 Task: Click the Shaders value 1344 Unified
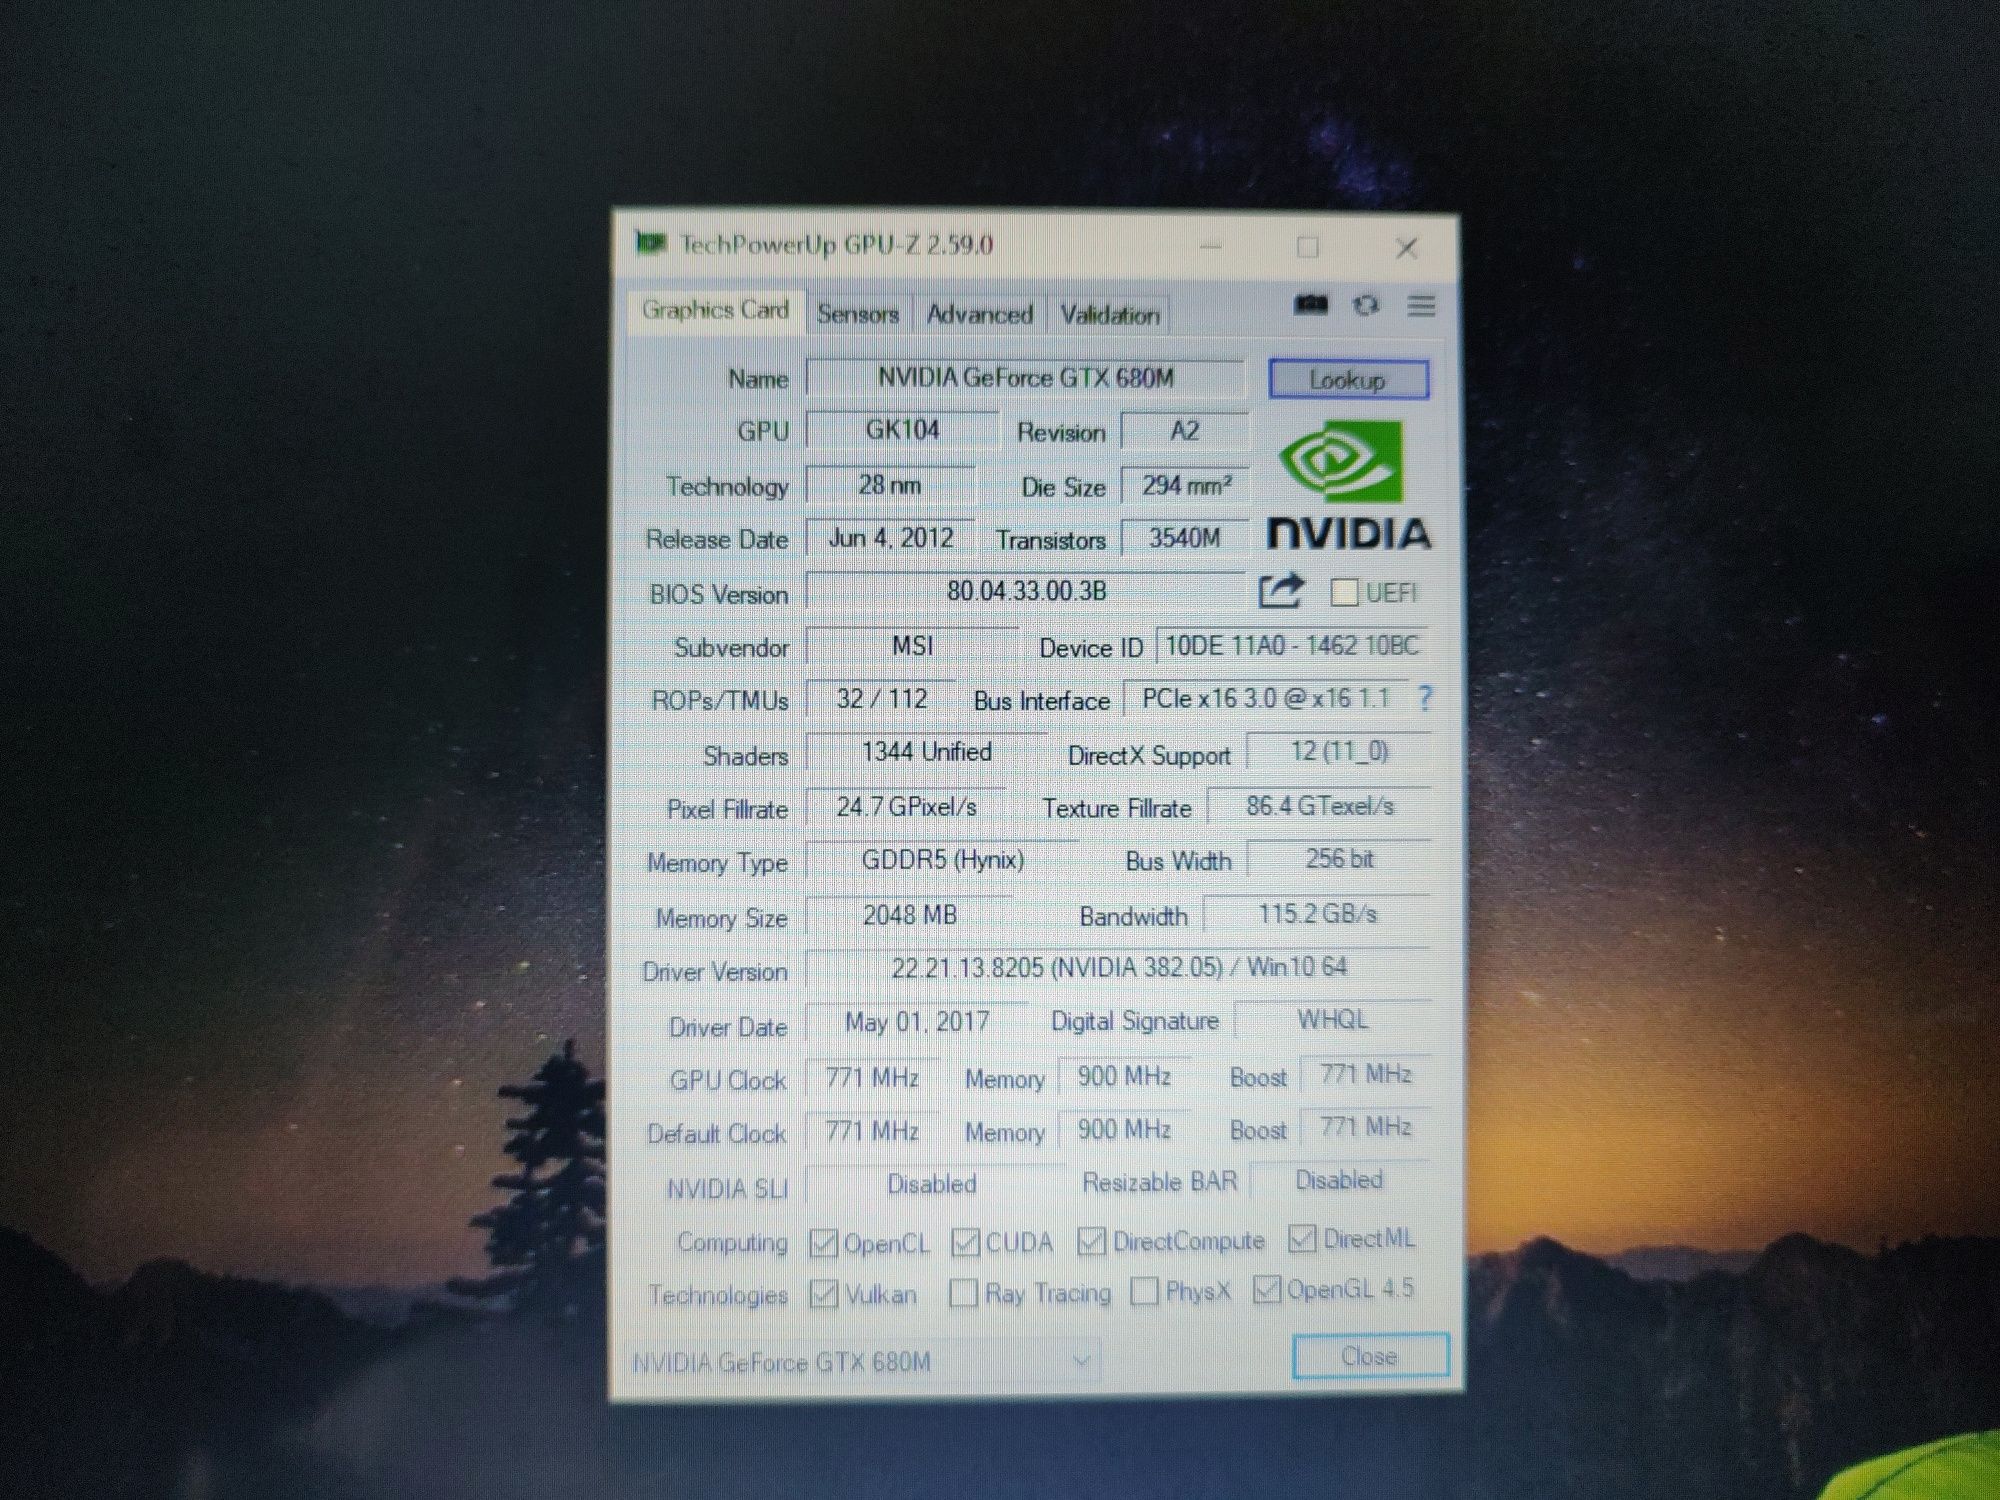click(x=927, y=752)
